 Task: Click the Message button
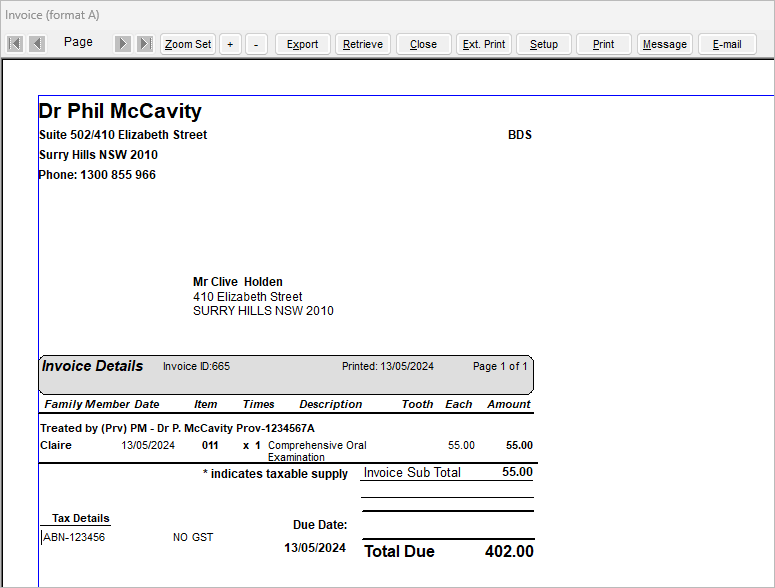[665, 44]
